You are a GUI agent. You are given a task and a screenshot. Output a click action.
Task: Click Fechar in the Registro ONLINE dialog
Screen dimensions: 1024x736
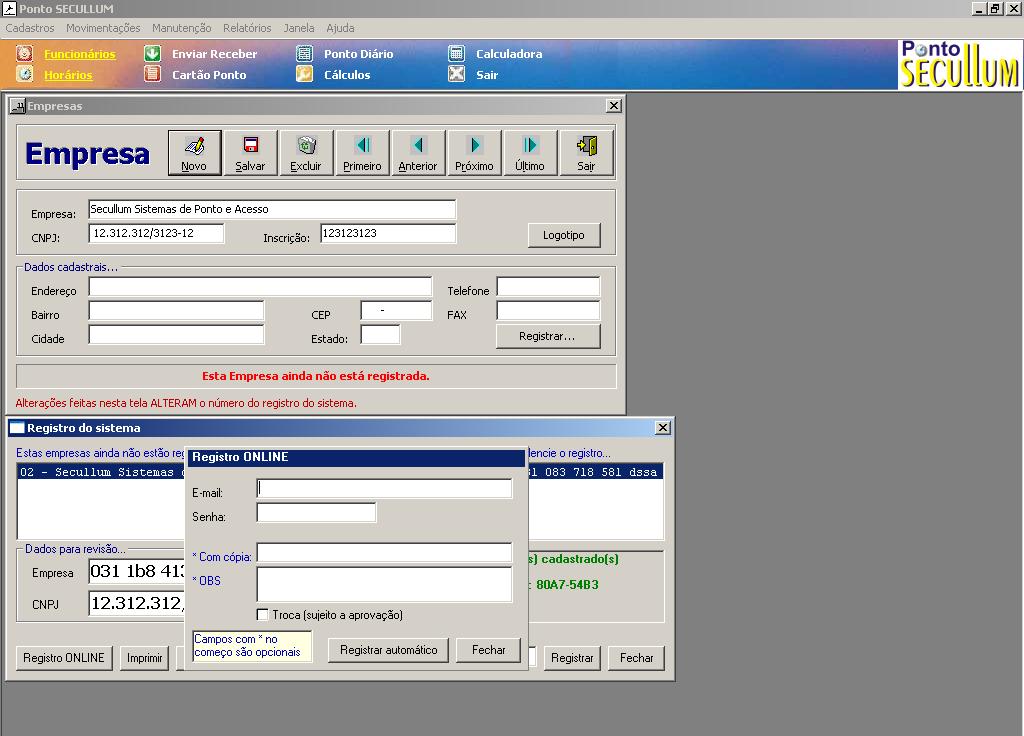tap(488, 650)
